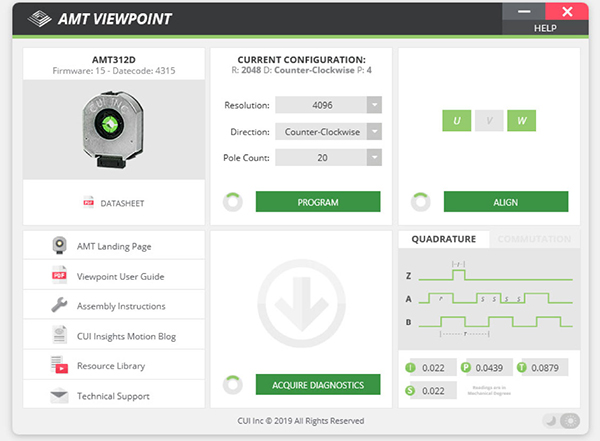Click the Pole Count value 20 field
Viewport: 600px width, 441px height.
(321, 157)
